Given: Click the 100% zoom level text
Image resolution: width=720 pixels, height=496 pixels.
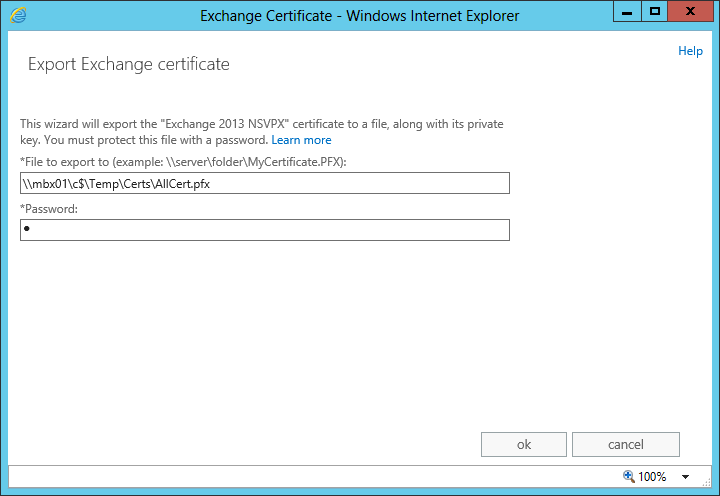Looking at the screenshot, I should 652,477.
